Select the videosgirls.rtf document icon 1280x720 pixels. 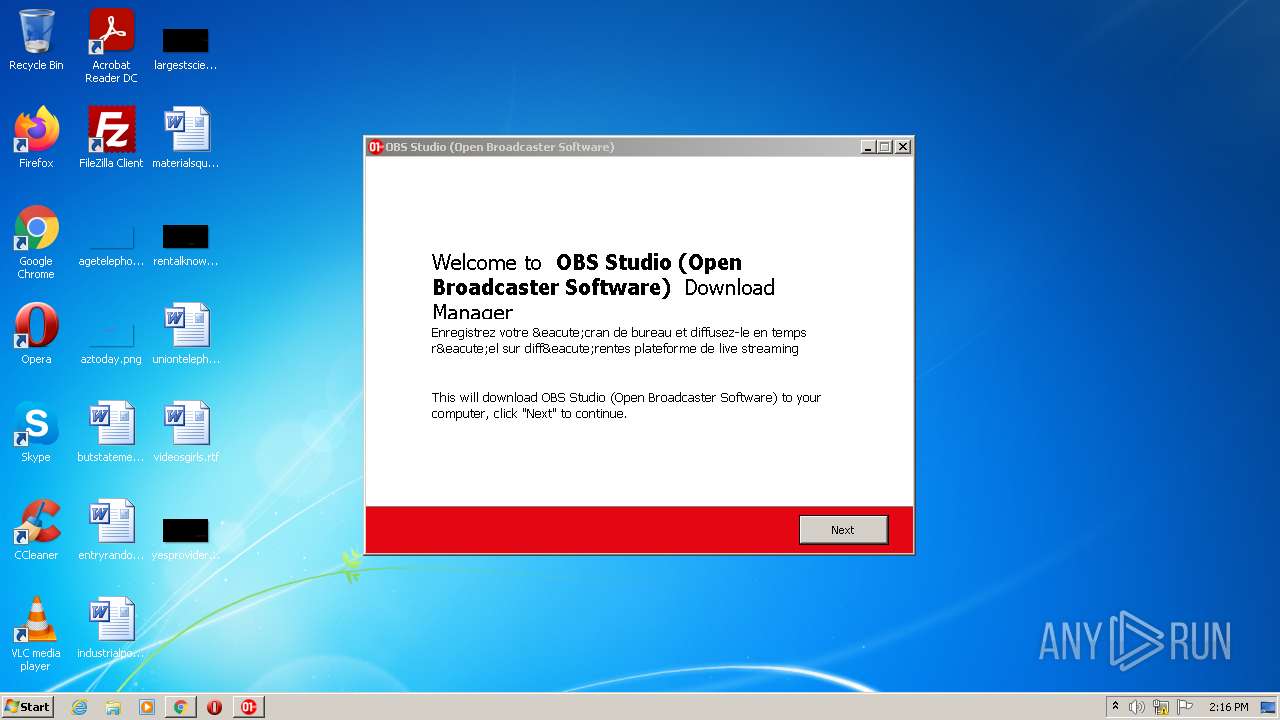(x=186, y=432)
